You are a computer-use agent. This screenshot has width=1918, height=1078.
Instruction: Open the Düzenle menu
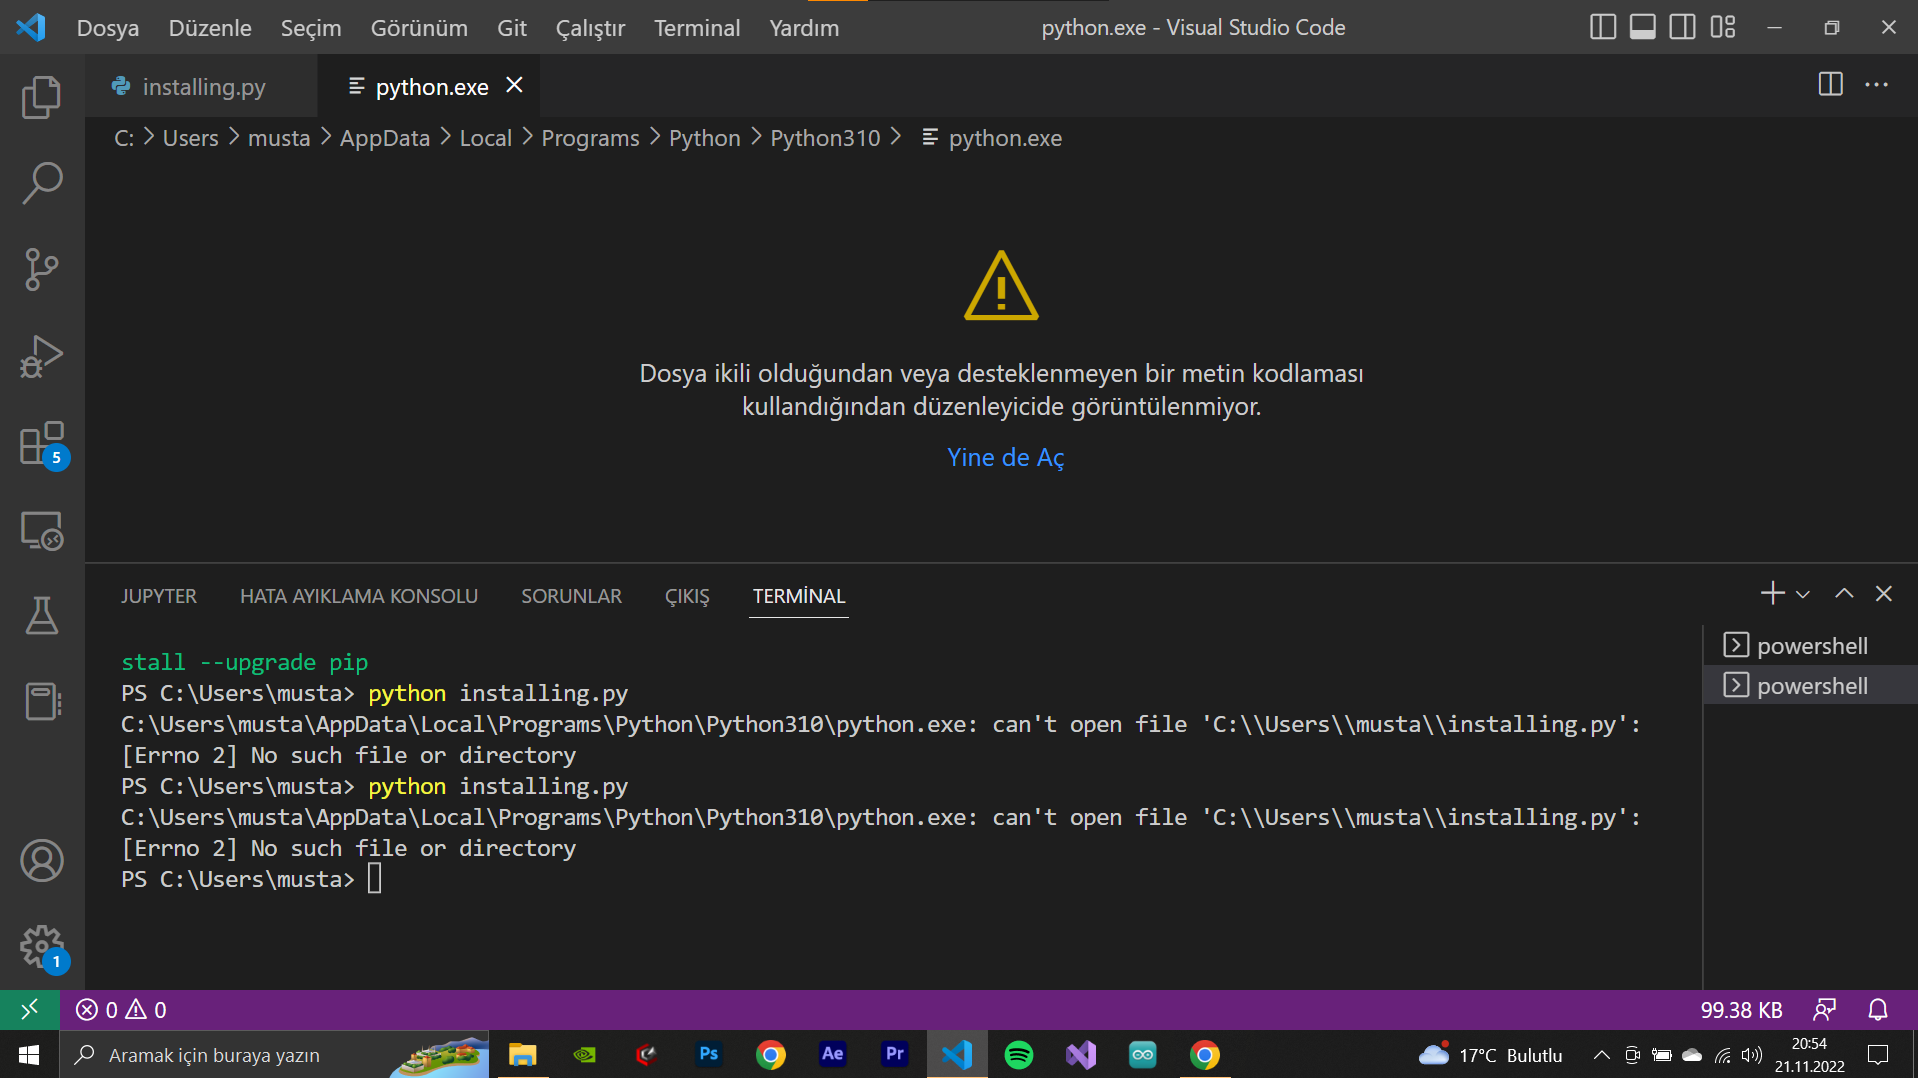click(210, 28)
